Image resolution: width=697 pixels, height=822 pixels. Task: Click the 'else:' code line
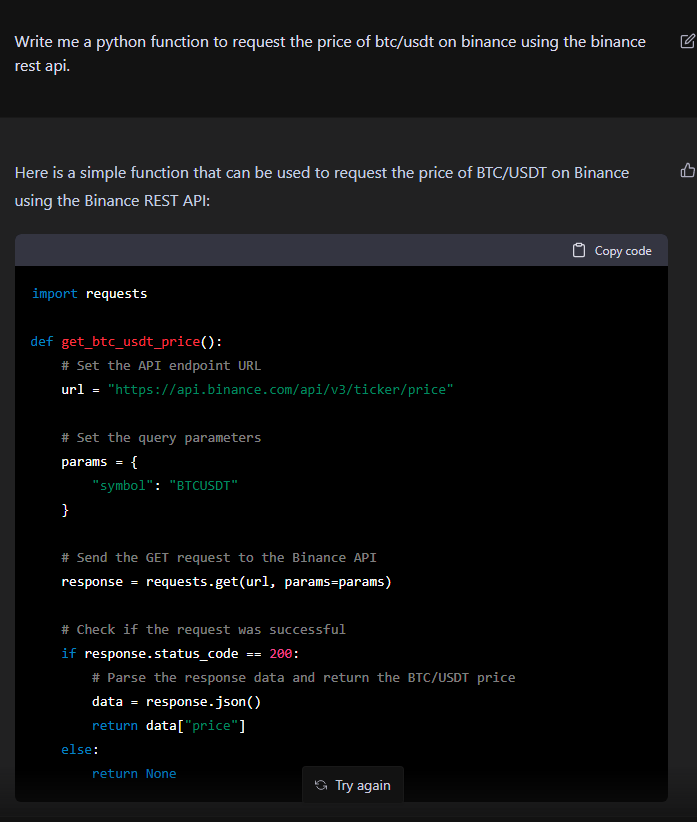pyautogui.click(x=80, y=750)
